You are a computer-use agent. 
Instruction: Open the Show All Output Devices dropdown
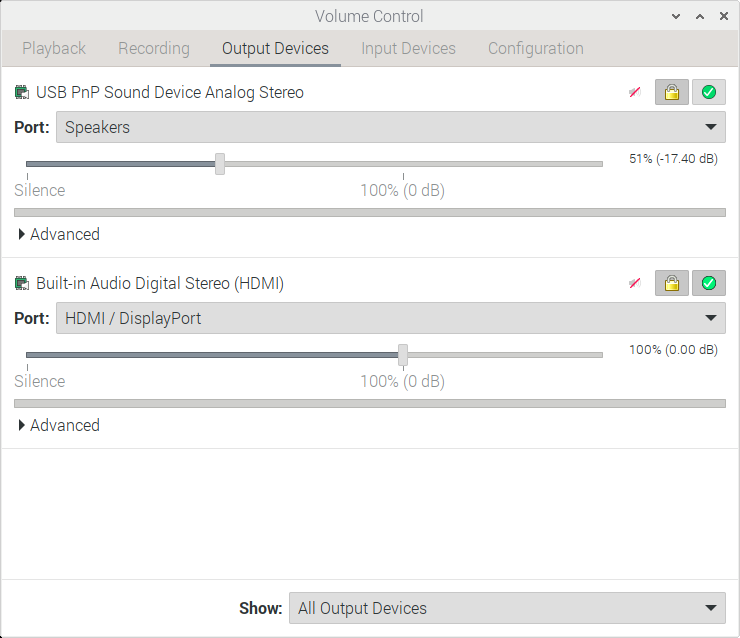click(x=506, y=608)
